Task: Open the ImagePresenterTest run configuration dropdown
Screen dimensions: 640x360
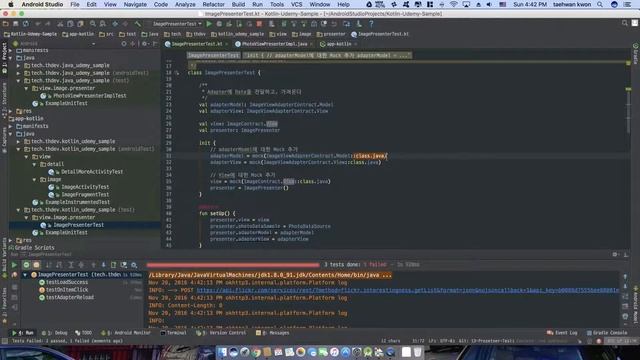Action: click(177, 24)
